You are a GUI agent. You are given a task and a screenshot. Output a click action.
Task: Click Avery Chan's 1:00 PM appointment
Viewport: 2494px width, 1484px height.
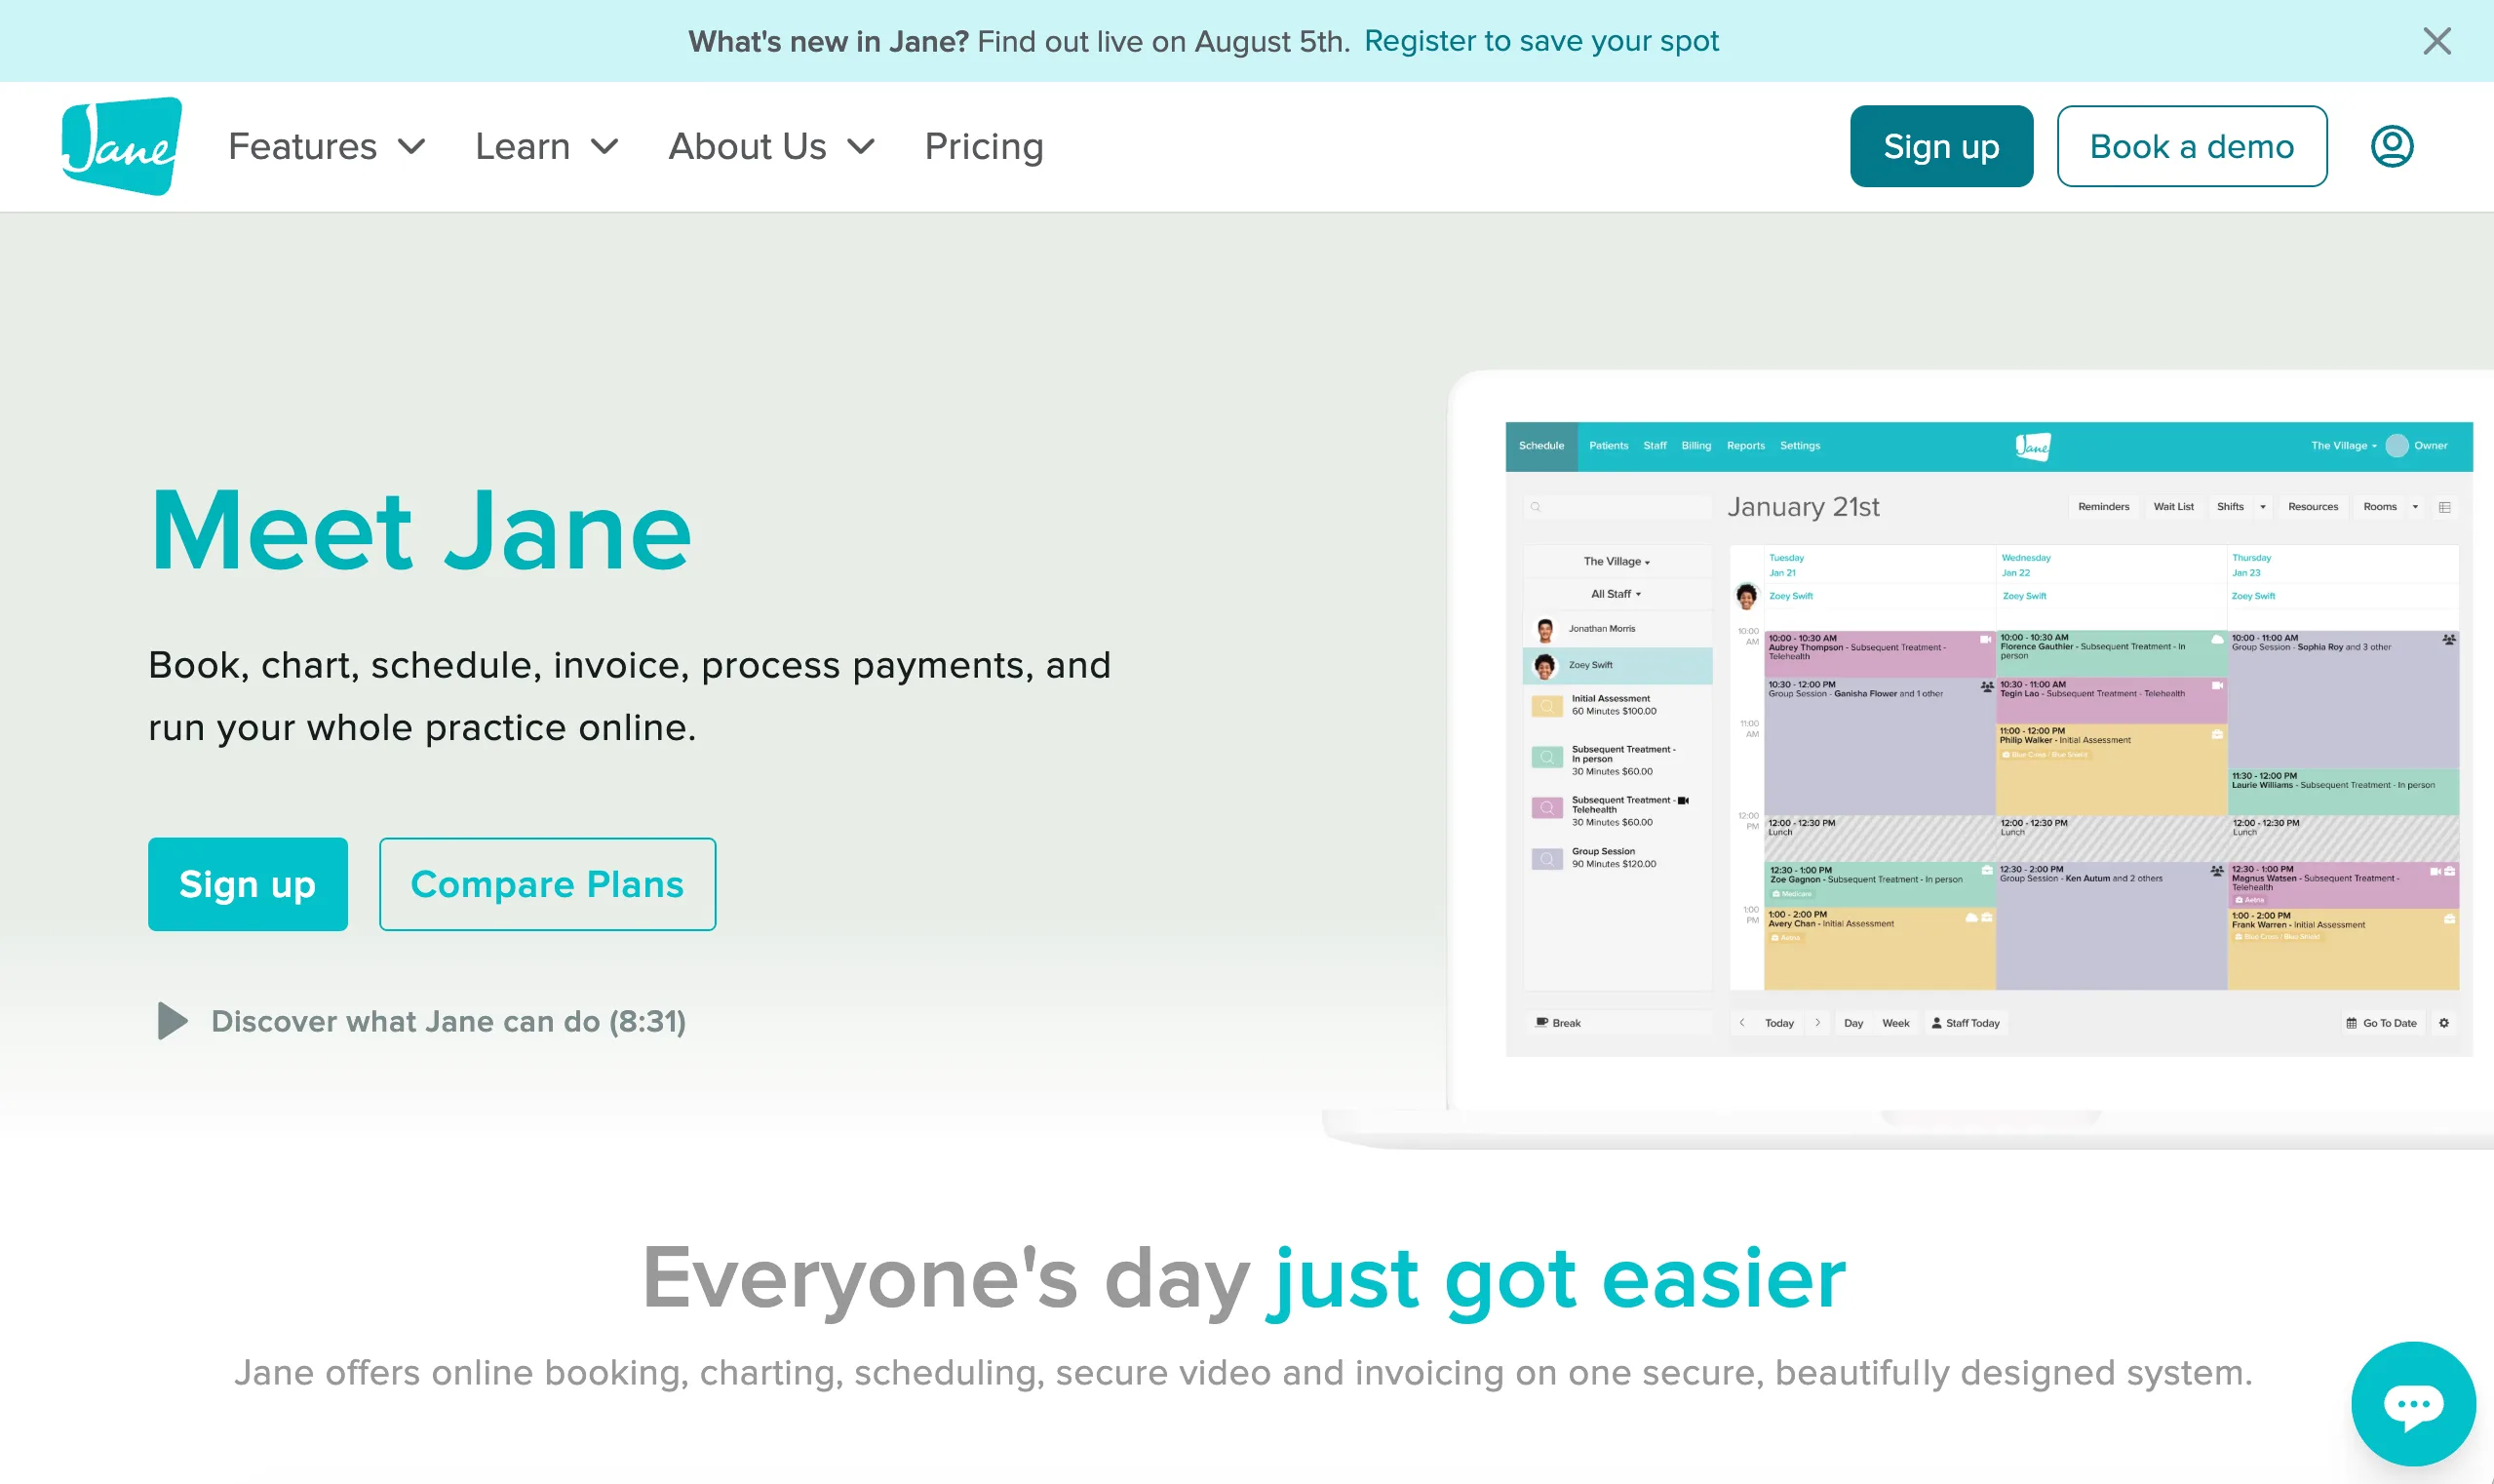click(x=1880, y=948)
